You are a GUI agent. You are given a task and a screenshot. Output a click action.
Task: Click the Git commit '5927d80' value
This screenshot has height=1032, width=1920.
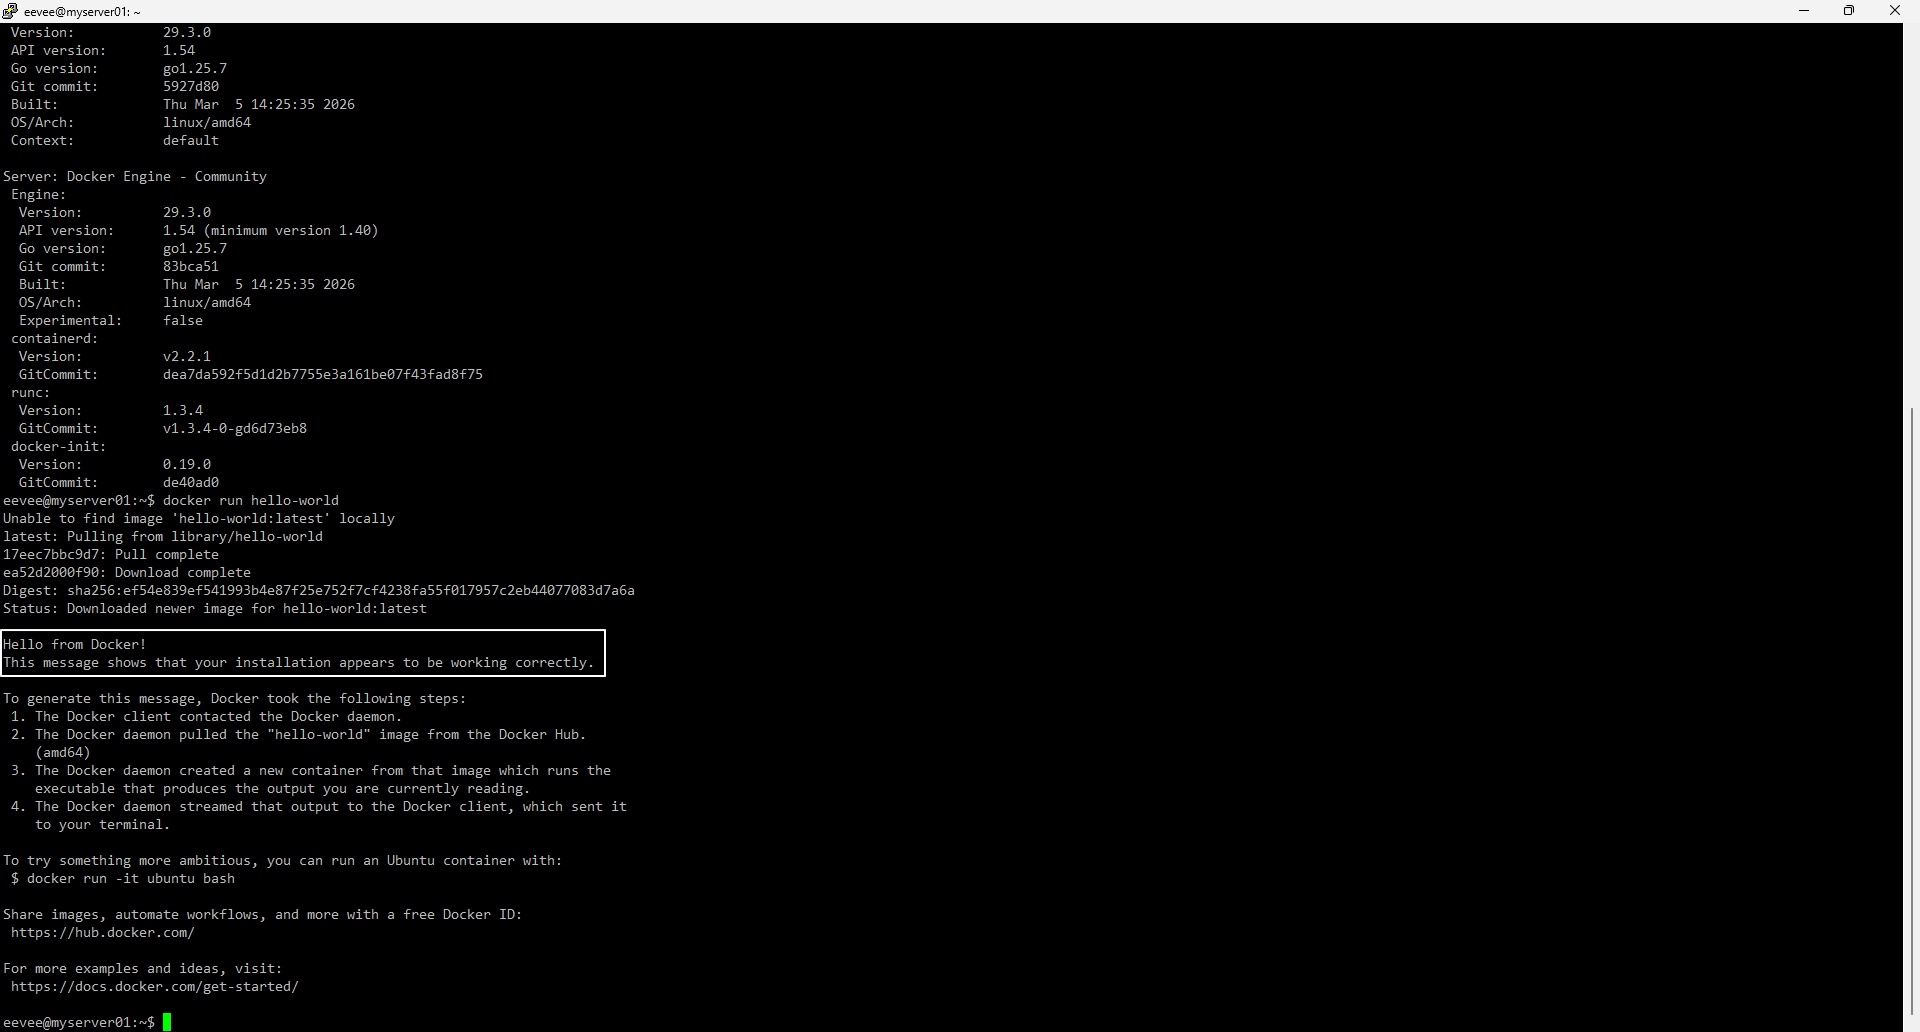191,86
